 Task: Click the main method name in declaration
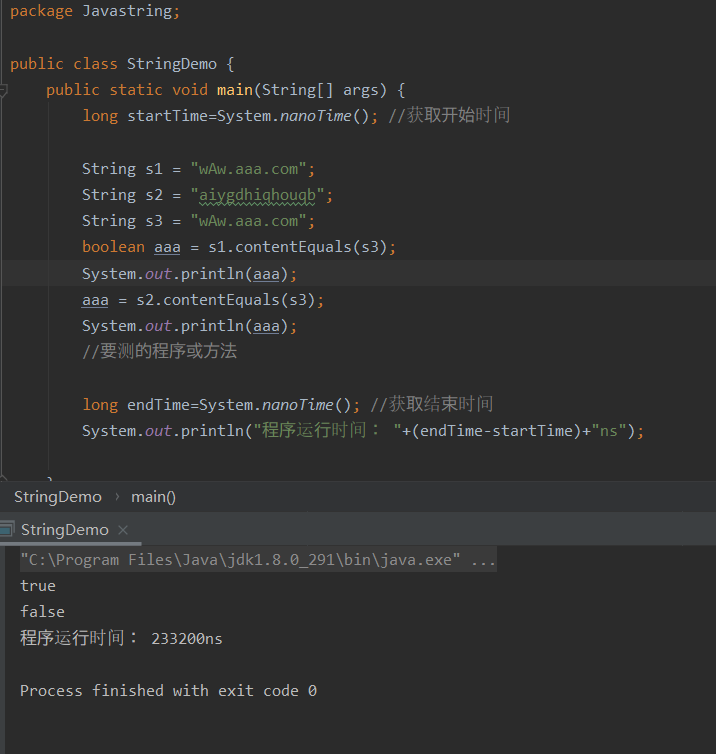pyautogui.click(x=235, y=89)
